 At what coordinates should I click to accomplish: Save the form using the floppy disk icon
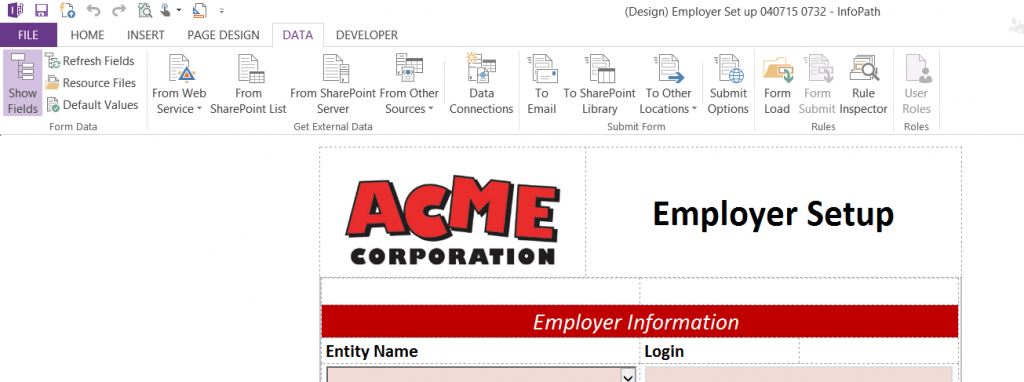[41, 10]
